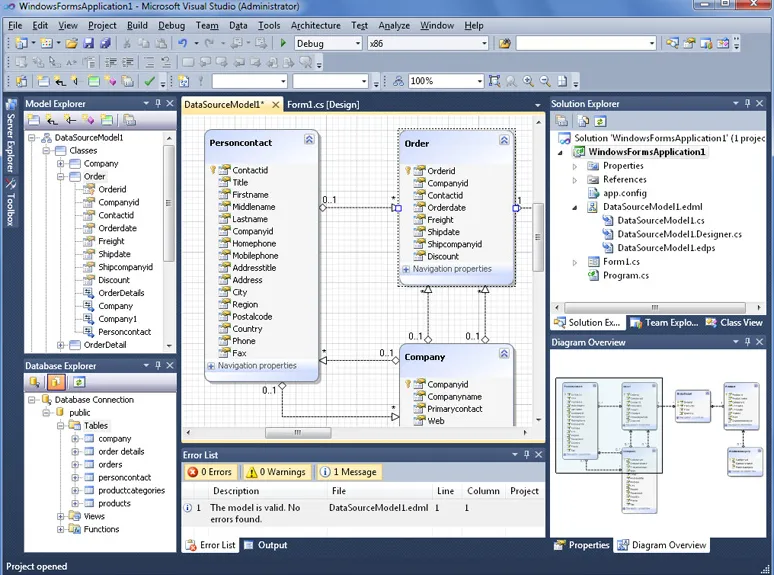
Task: Click the diagram's horizontal scrollbar thumb
Action: click(298, 433)
